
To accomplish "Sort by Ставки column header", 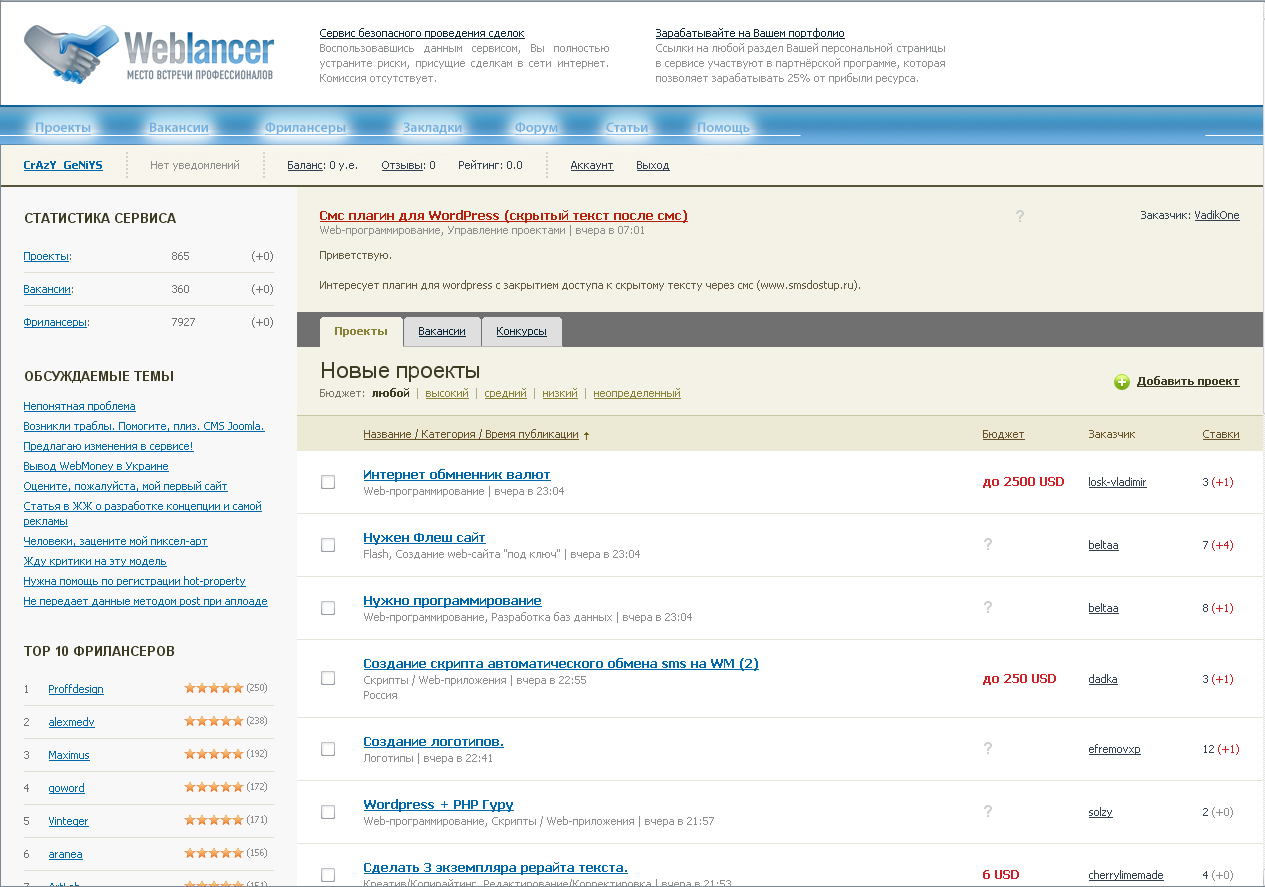I will 1221,434.
